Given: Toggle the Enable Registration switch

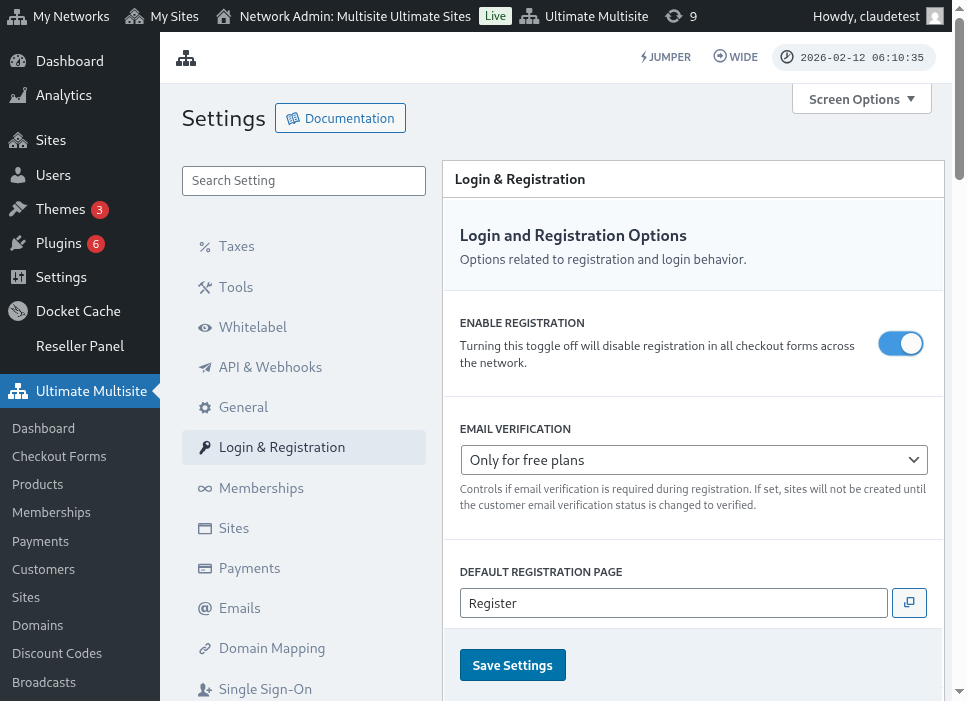Looking at the screenshot, I should click(900, 344).
